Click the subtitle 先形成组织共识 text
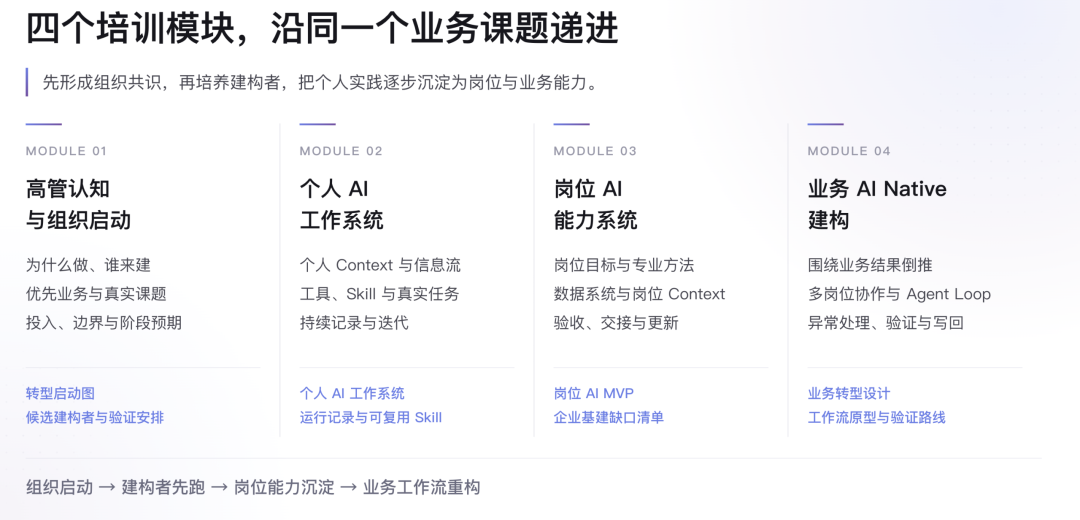Image resolution: width=1080 pixels, height=520 pixels. pyautogui.click(x=105, y=83)
